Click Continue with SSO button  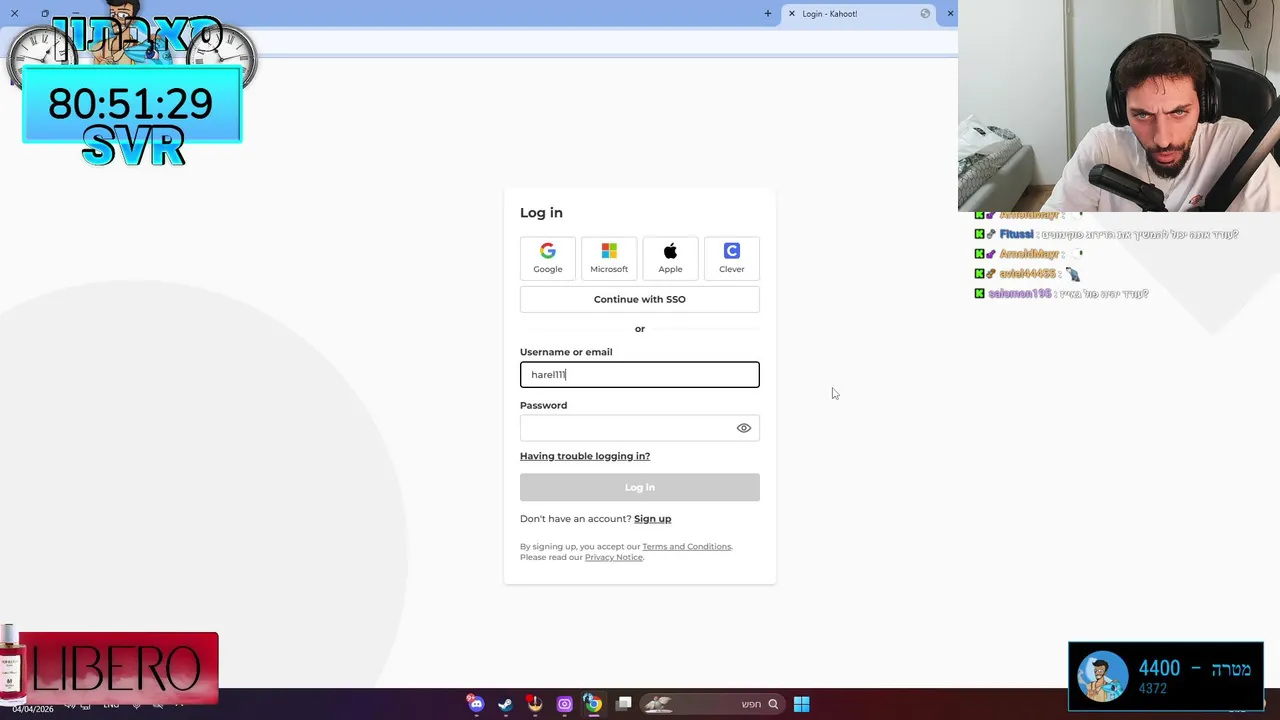point(640,299)
